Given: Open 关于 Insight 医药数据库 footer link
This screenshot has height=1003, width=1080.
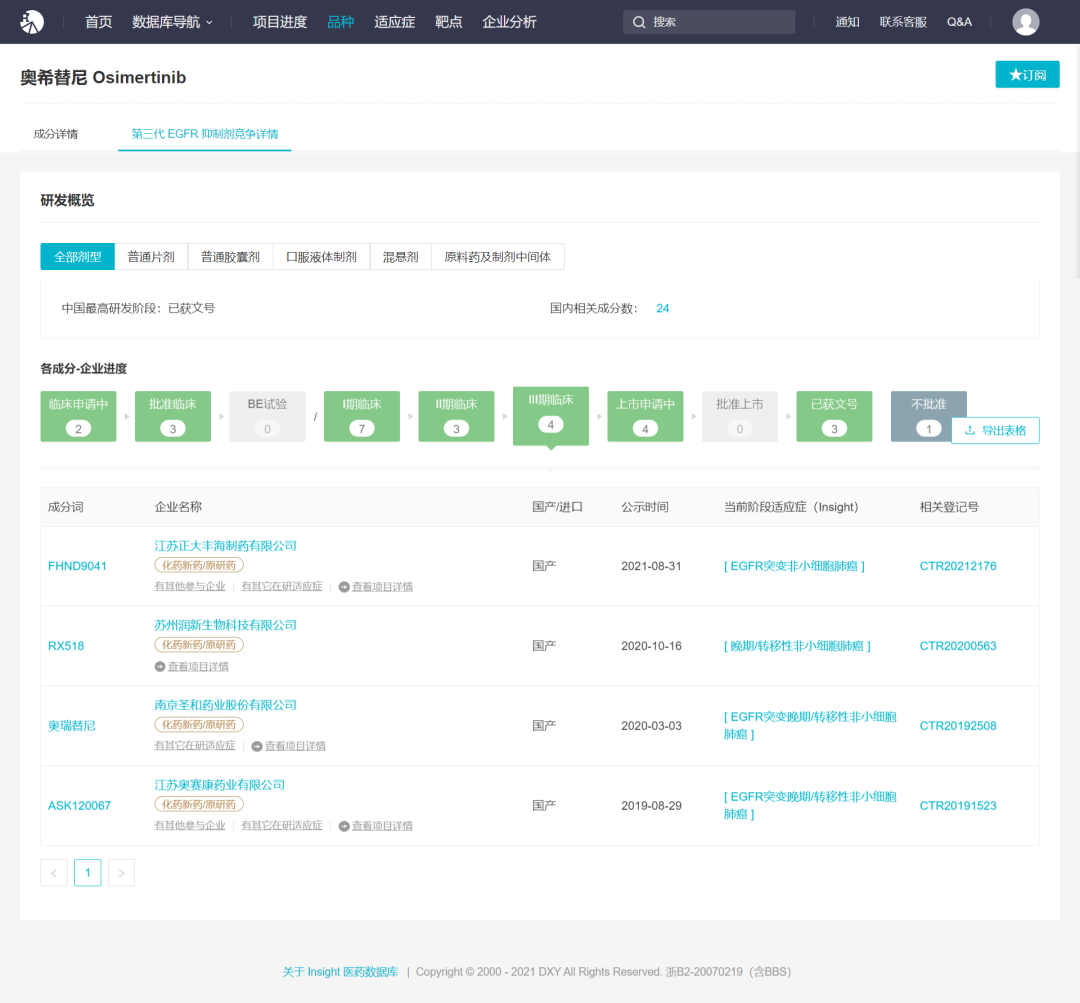Looking at the screenshot, I should click(x=340, y=972).
